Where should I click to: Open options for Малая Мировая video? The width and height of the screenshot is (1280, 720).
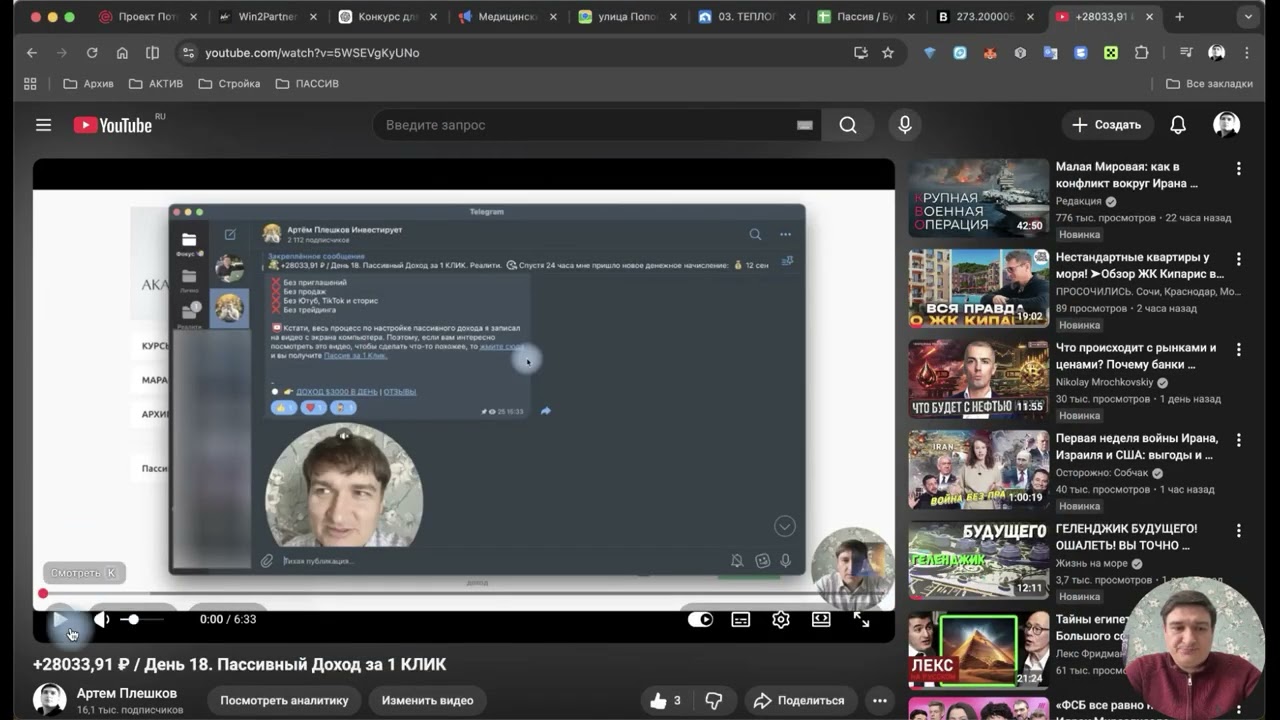1239,169
